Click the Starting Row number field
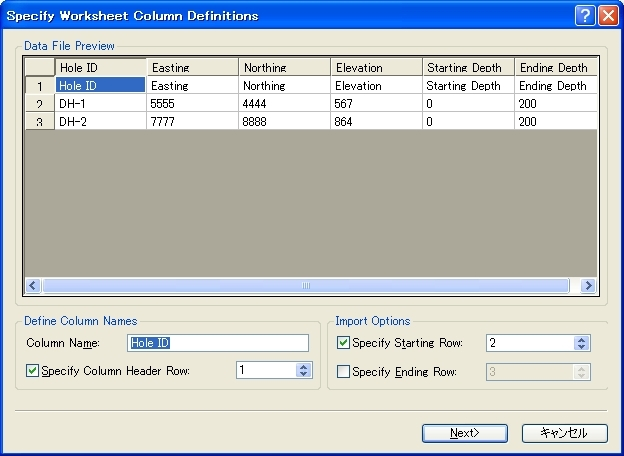The width and height of the screenshot is (624, 456). click(530, 343)
